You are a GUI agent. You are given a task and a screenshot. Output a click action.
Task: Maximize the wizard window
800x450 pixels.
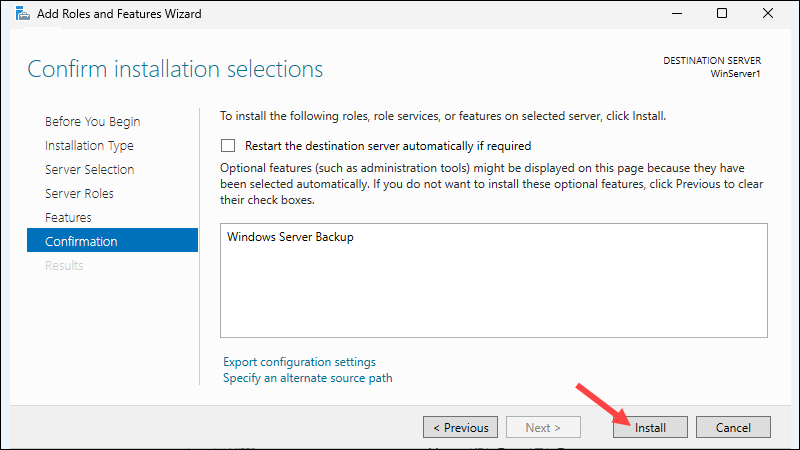pyautogui.click(x=722, y=15)
